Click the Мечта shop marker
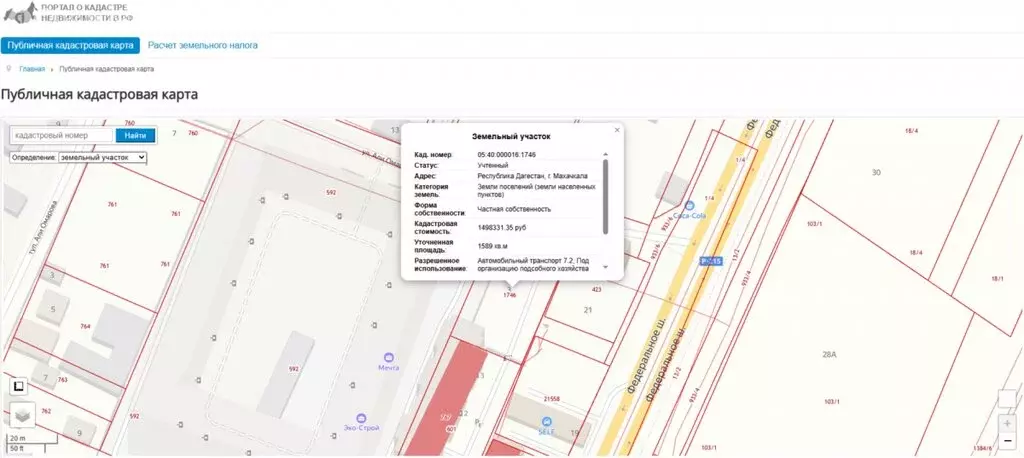Viewport: 1024px width, 458px height. click(x=389, y=357)
